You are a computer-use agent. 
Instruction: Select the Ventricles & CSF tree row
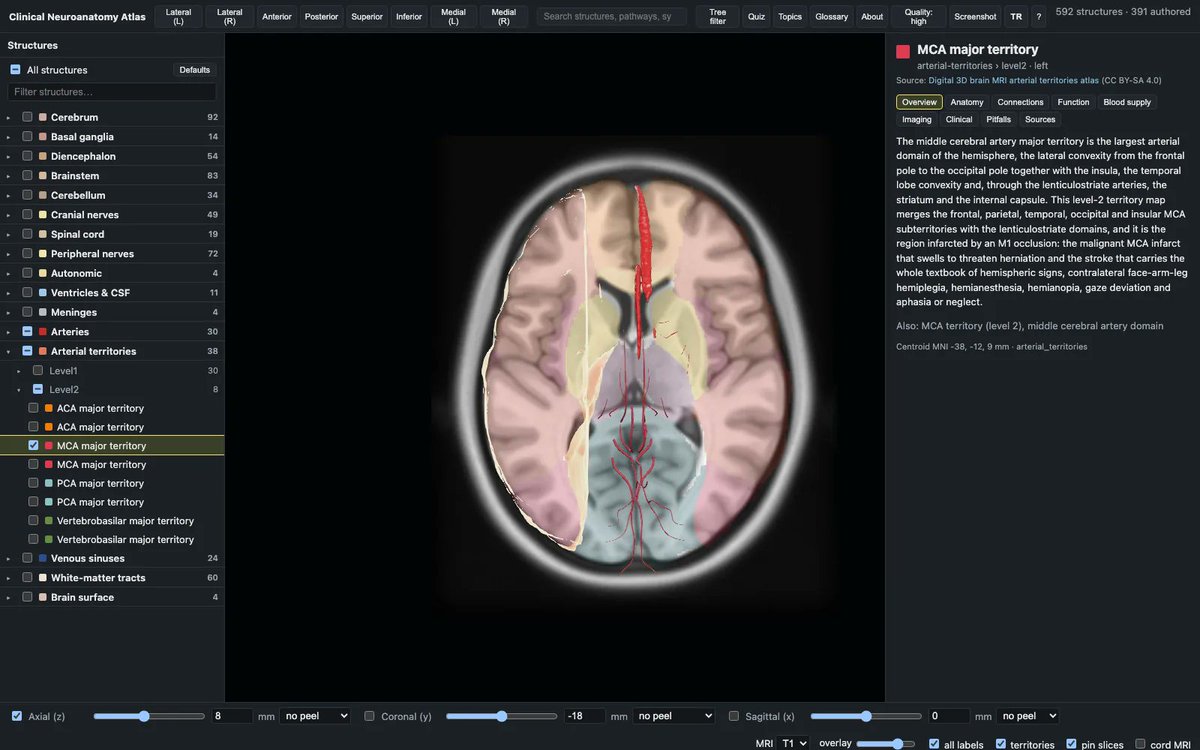coord(112,293)
